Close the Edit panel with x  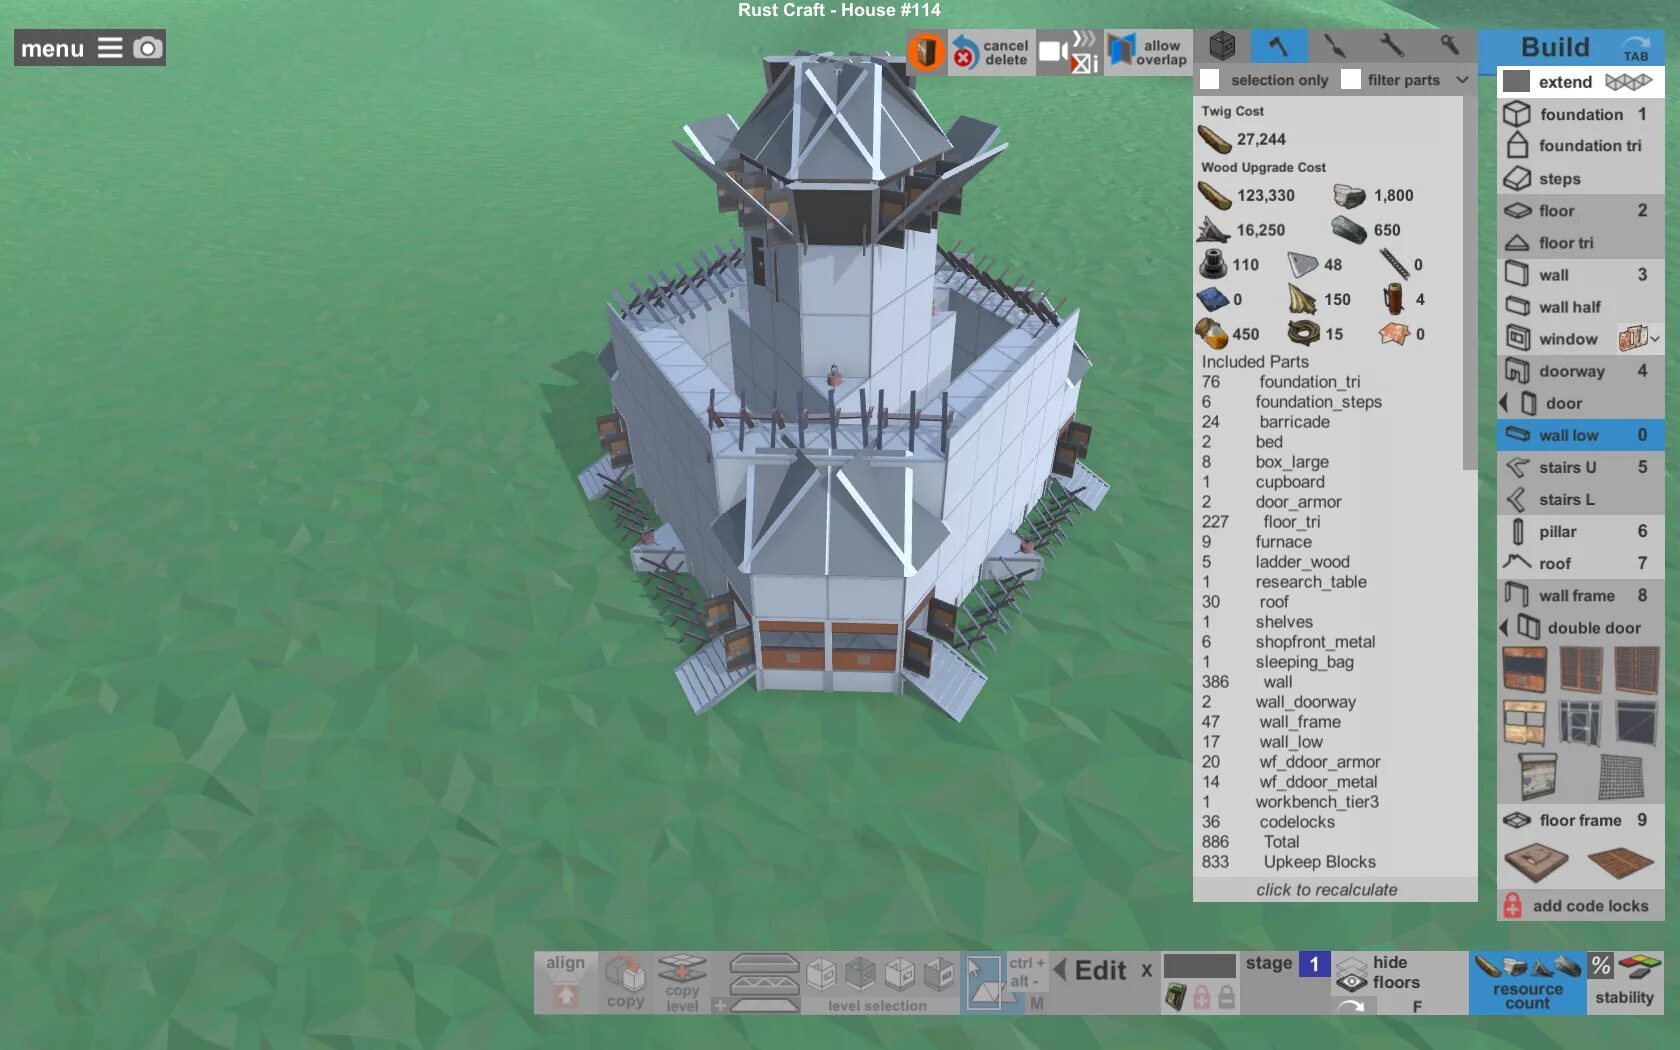(1147, 970)
